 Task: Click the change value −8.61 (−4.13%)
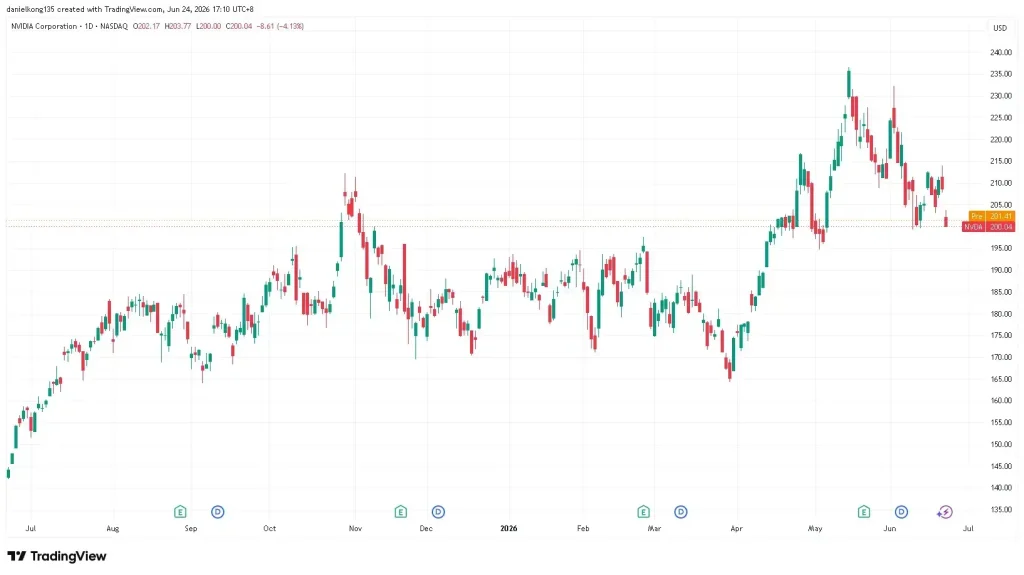(280, 26)
